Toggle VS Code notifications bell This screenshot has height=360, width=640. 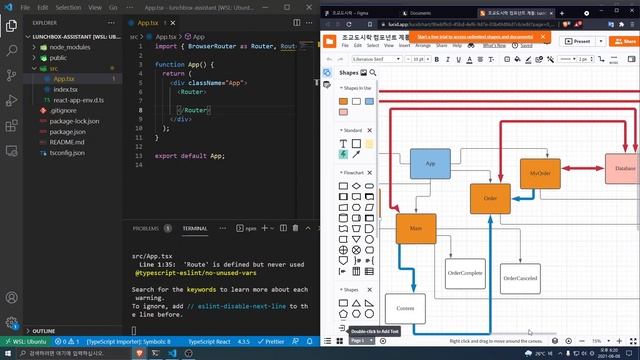(310, 341)
